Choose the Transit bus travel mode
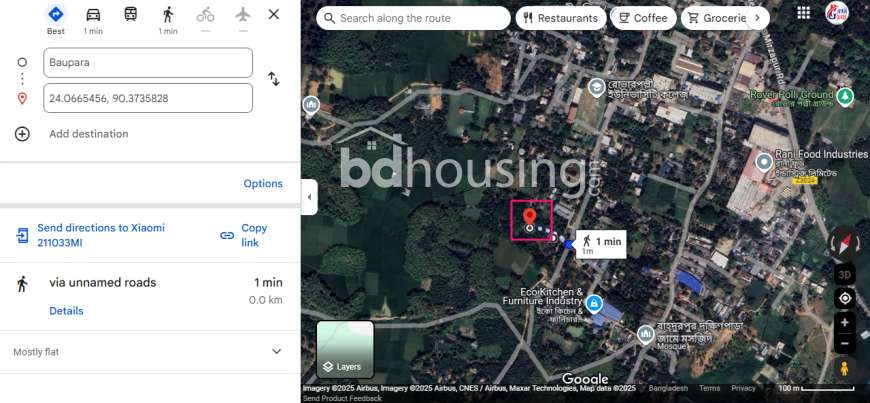870x403 pixels. pyautogui.click(x=130, y=14)
